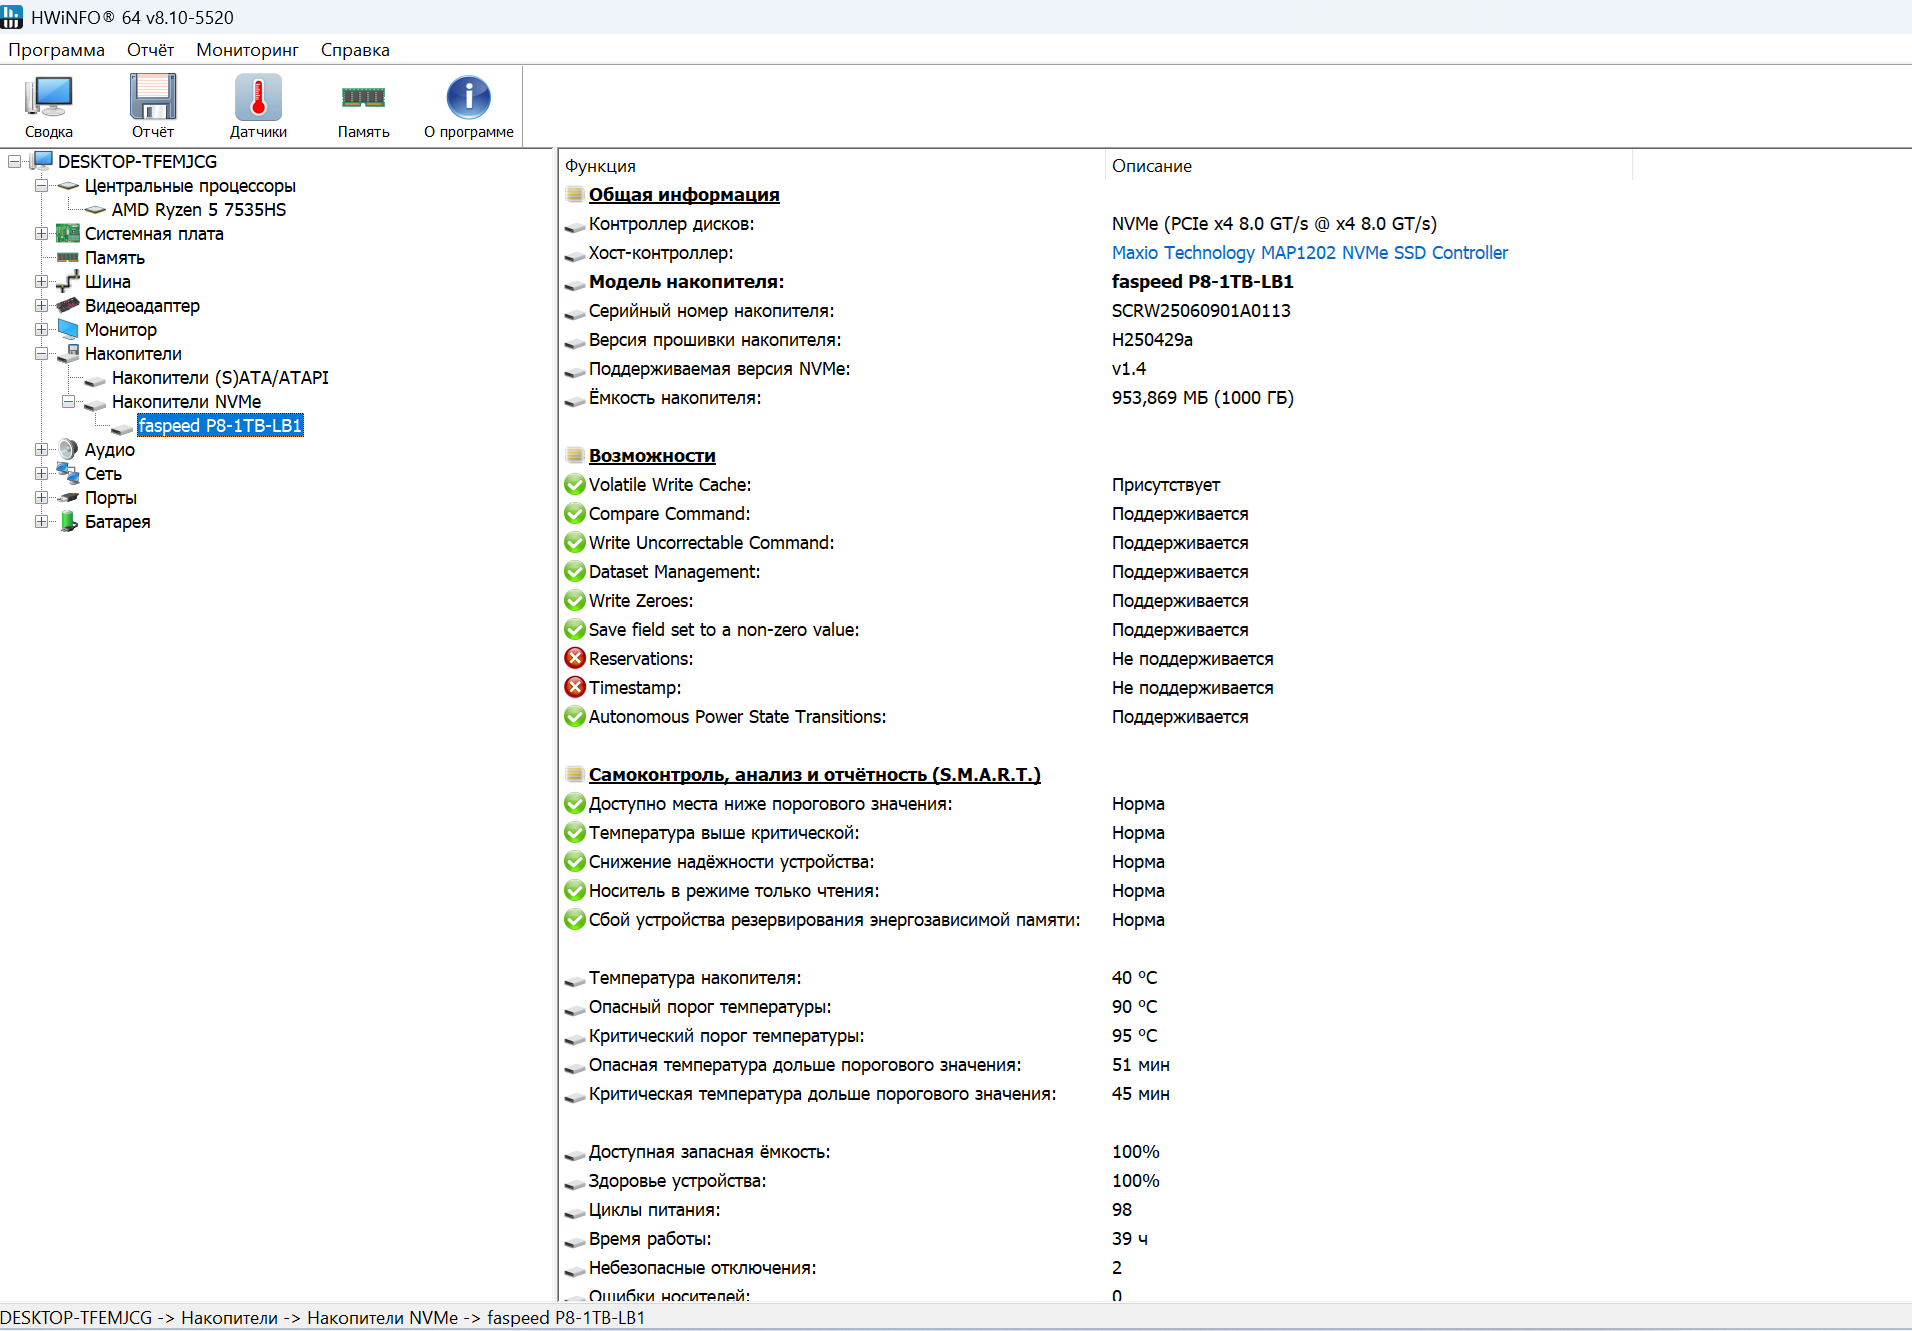1912x1331 pixels.
Task: Click the green check beside Dataset Management
Action: click(575, 571)
